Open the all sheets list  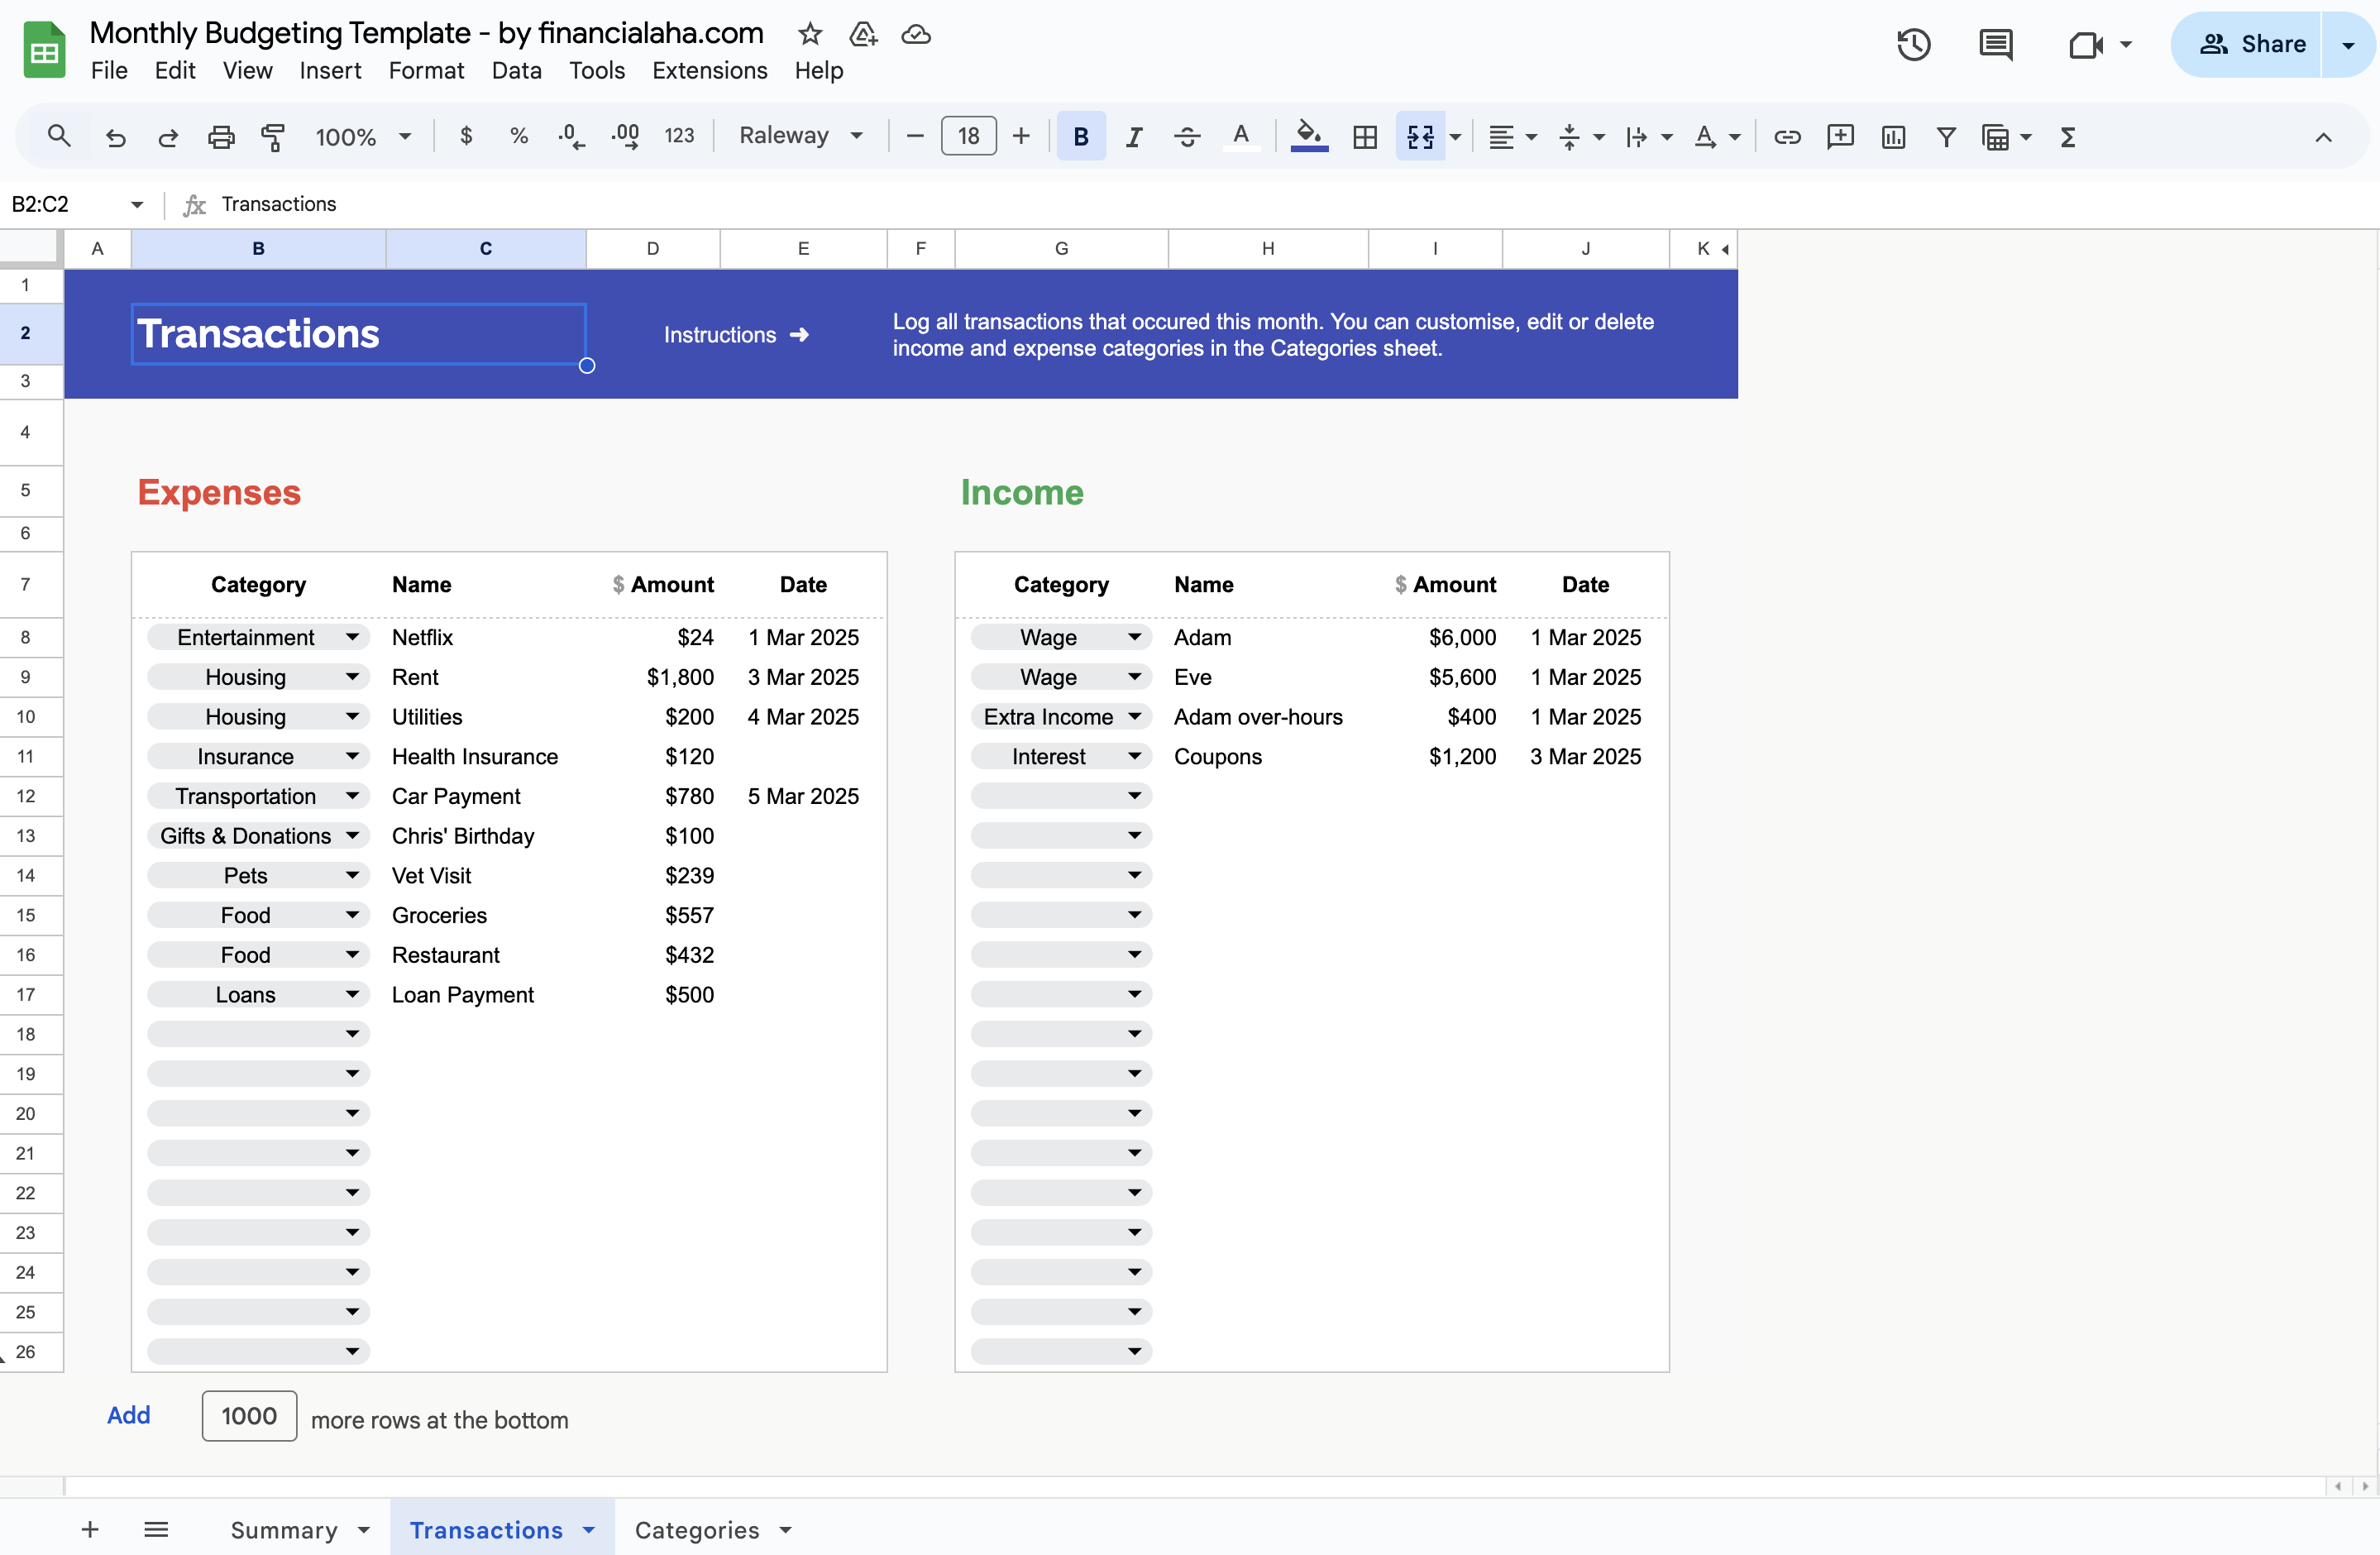coord(156,1529)
